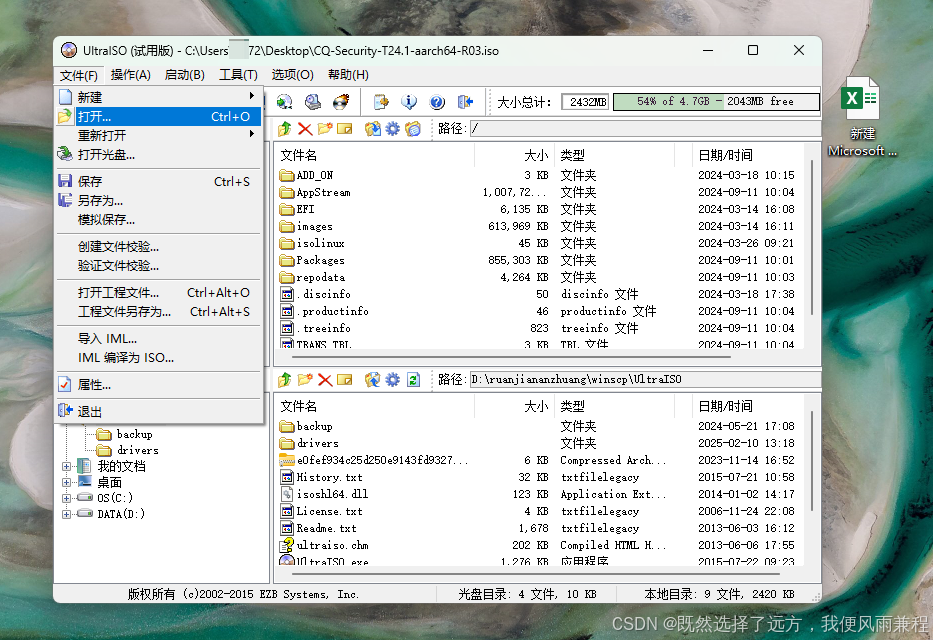Click the Excel file icon on the desktop

click(860, 98)
